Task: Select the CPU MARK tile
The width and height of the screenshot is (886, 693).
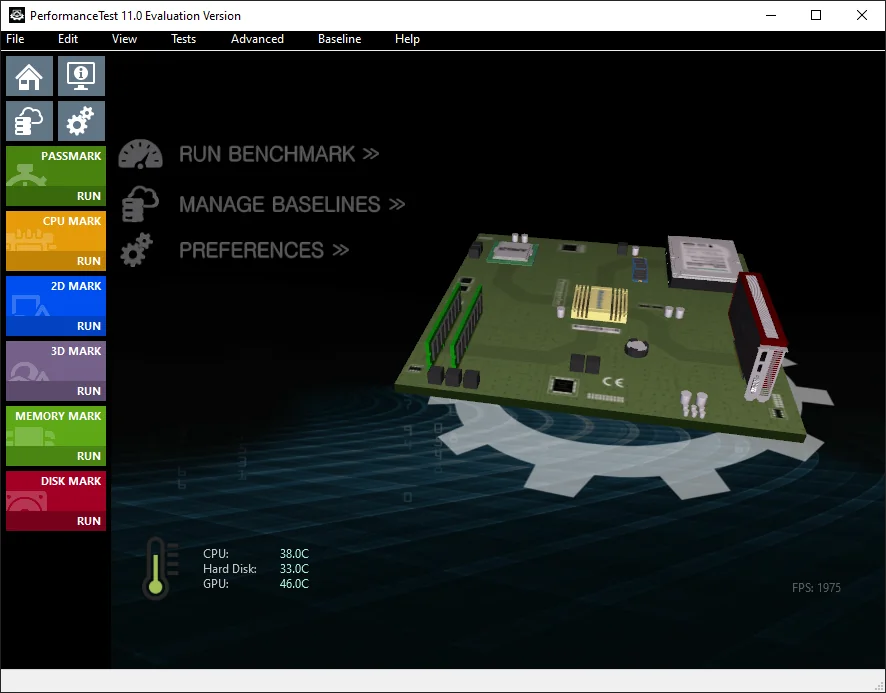Action: pyautogui.click(x=56, y=232)
